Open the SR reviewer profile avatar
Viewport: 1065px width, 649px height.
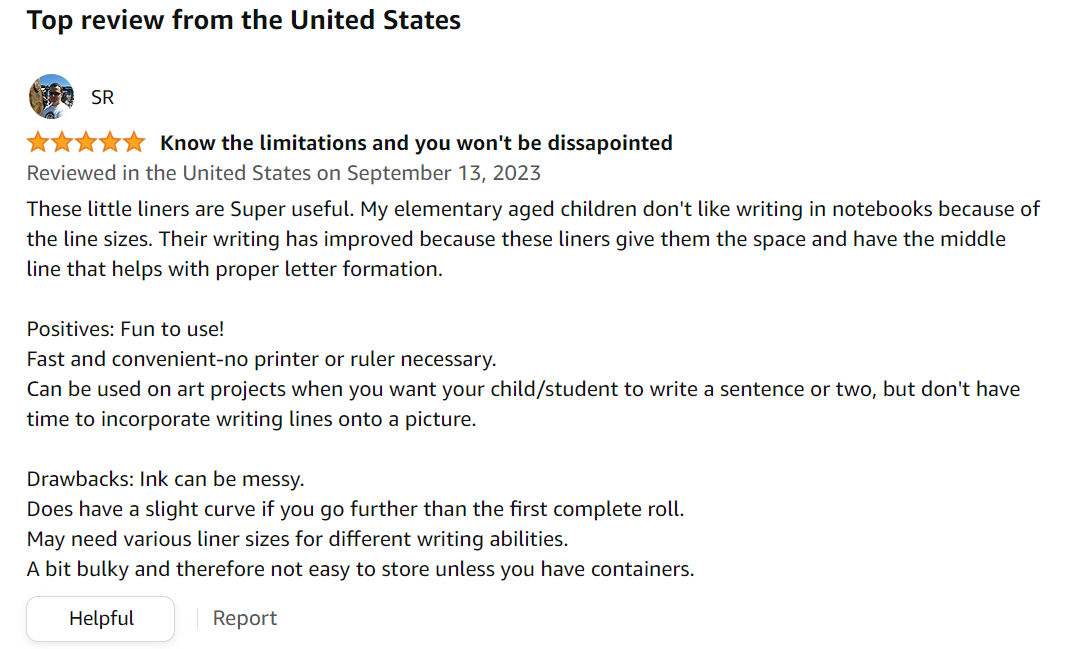[50, 97]
